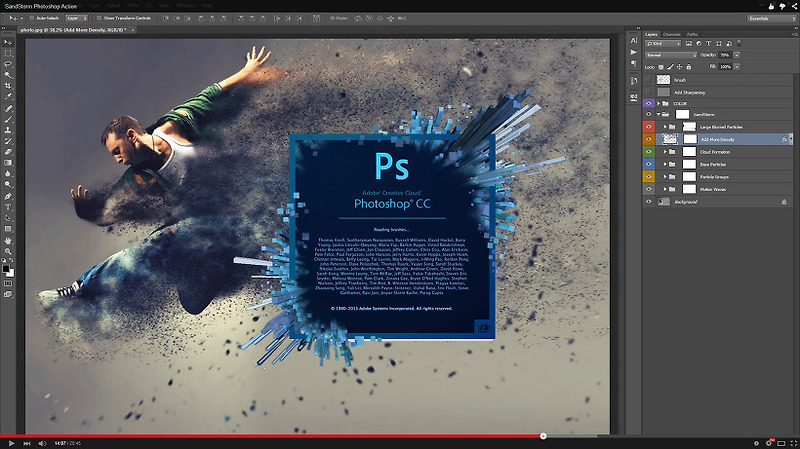The image size is (800, 449).
Task: Hide the Background layer
Action: pos(648,202)
